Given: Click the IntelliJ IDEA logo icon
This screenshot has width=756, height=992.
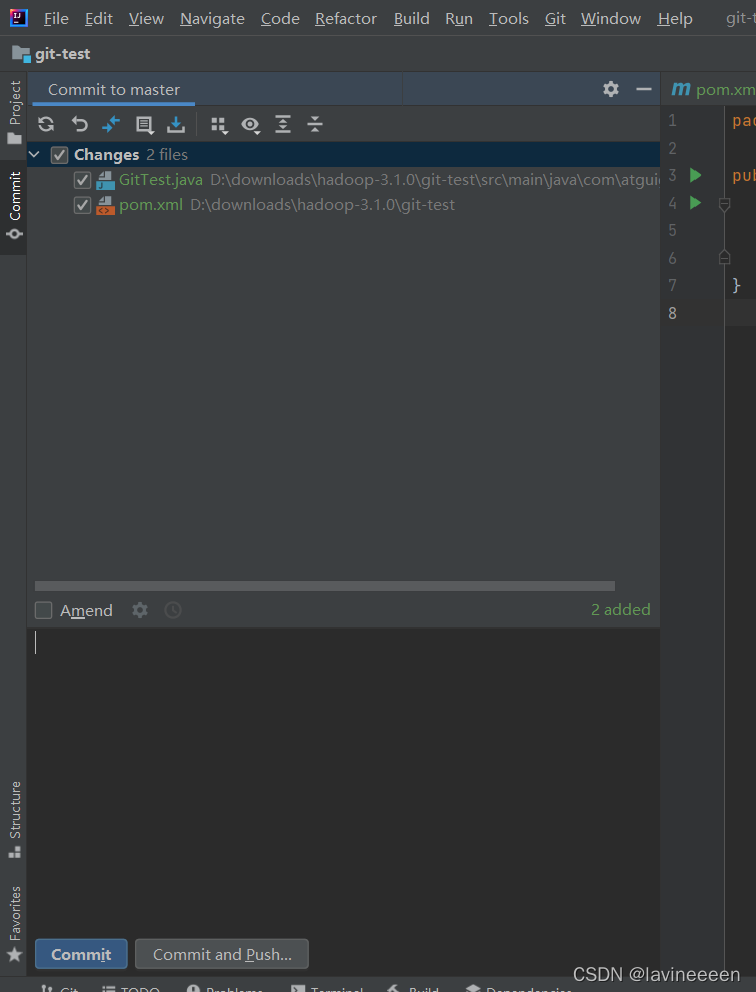Looking at the screenshot, I should tap(19, 18).
